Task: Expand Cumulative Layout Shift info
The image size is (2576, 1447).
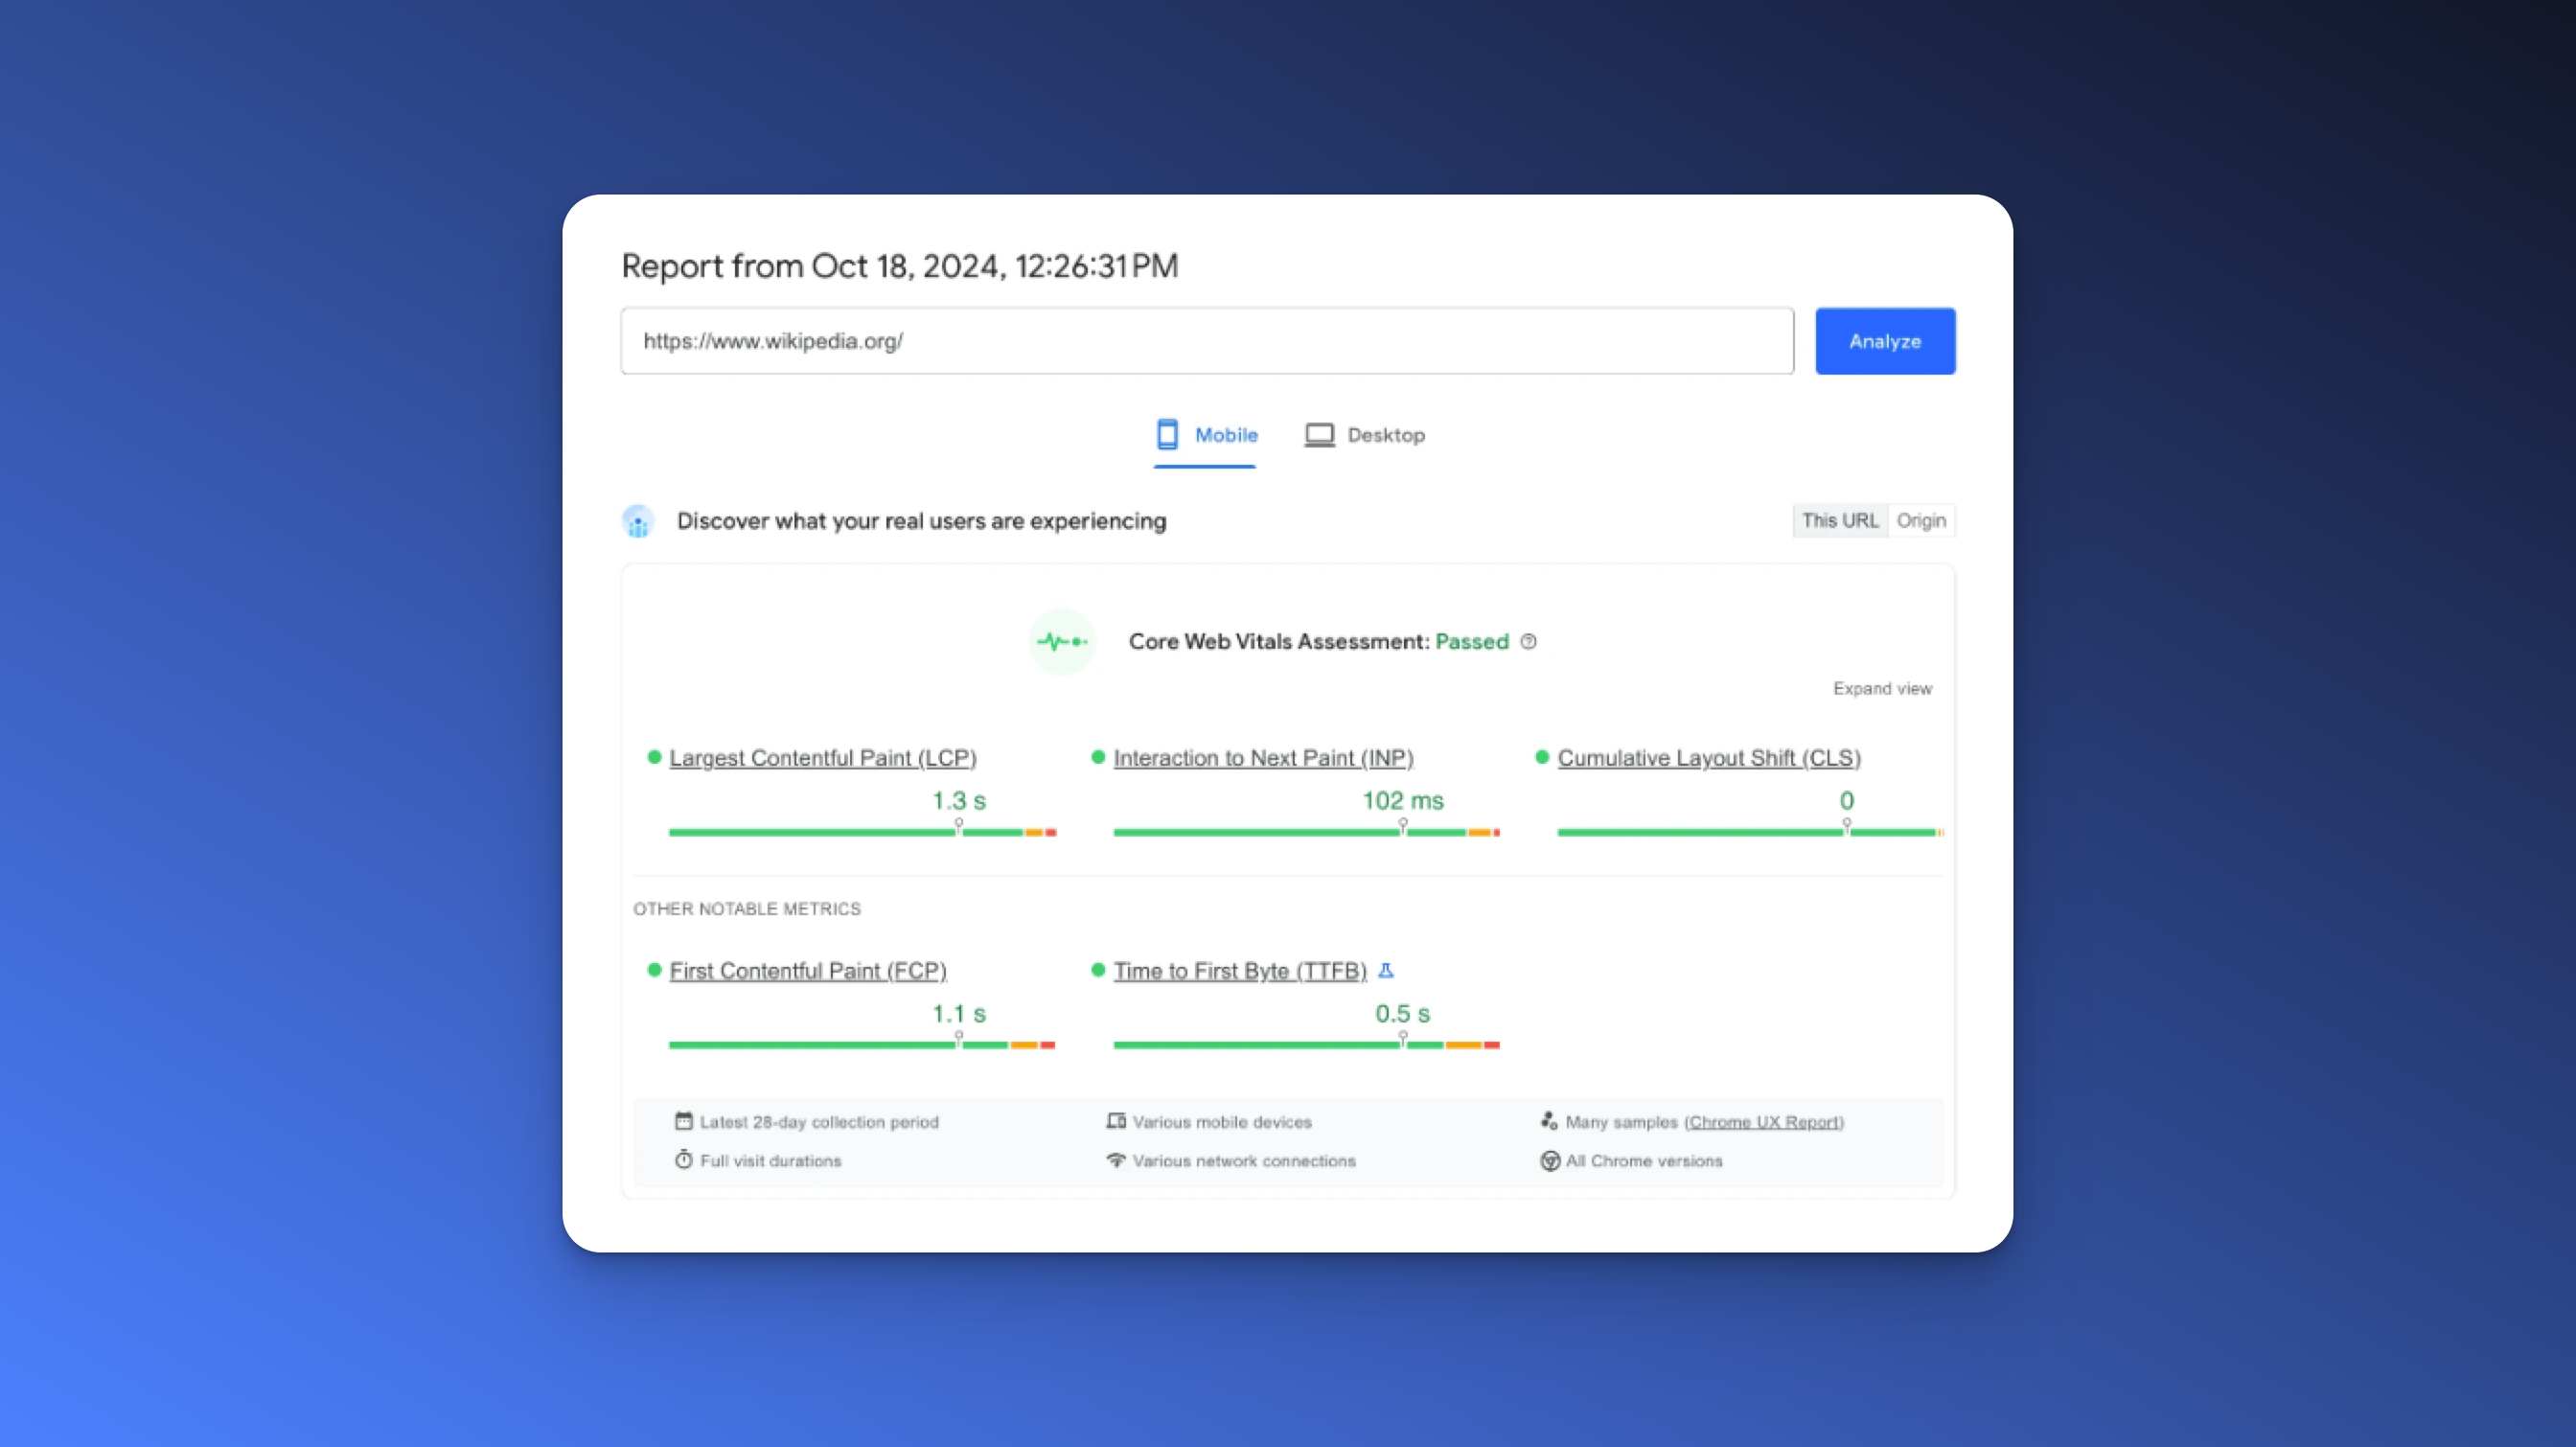Action: pos(1708,757)
